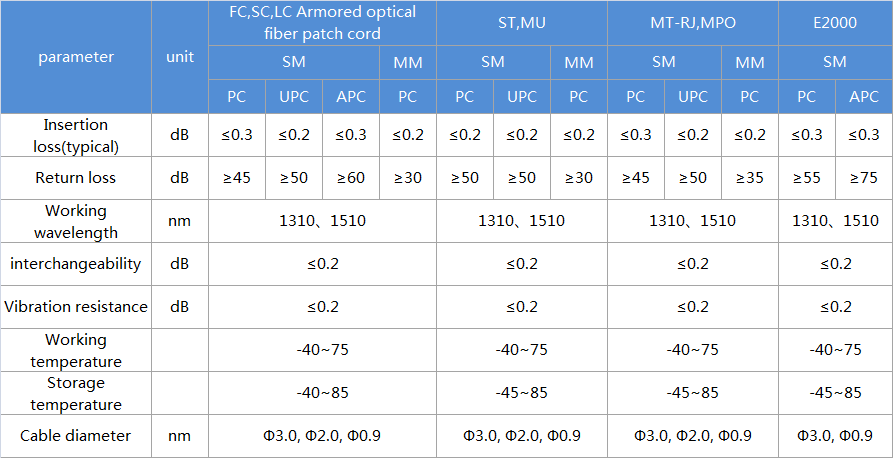The width and height of the screenshot is (893, 458).
Task: Click the "unit" column header cell
Action: pyautogui.click(x=179, y=57)
